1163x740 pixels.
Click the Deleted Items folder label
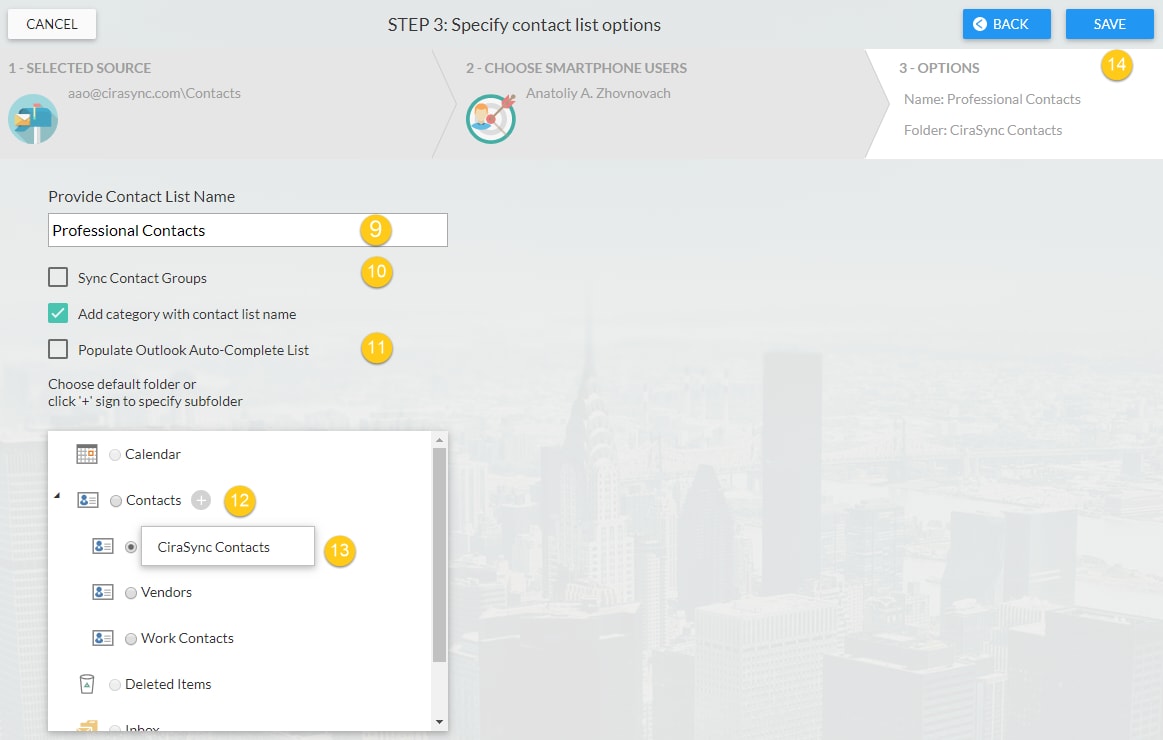[x=168, y=684]
